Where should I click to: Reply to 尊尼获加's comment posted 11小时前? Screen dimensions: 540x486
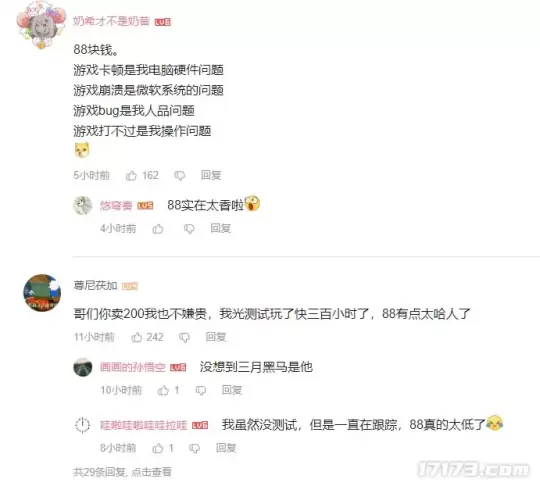click(x=216, y=337)
